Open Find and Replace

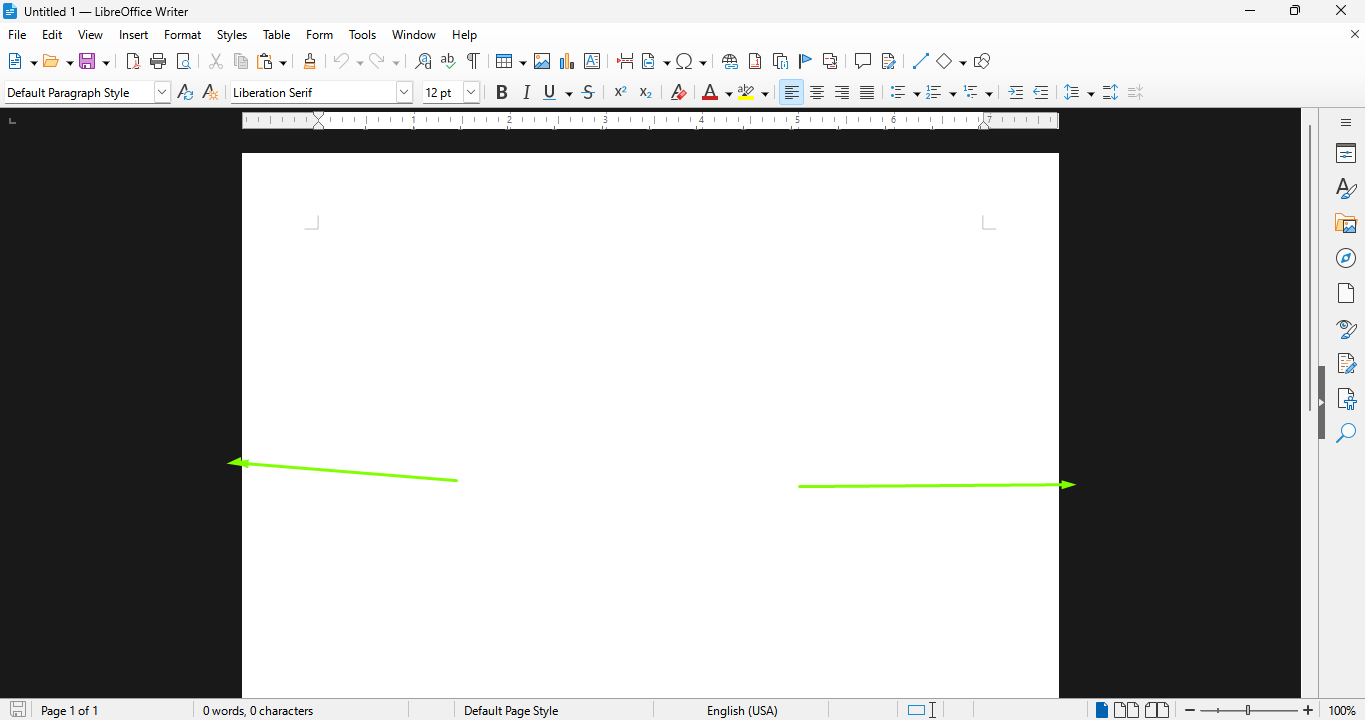pos(423,61)
